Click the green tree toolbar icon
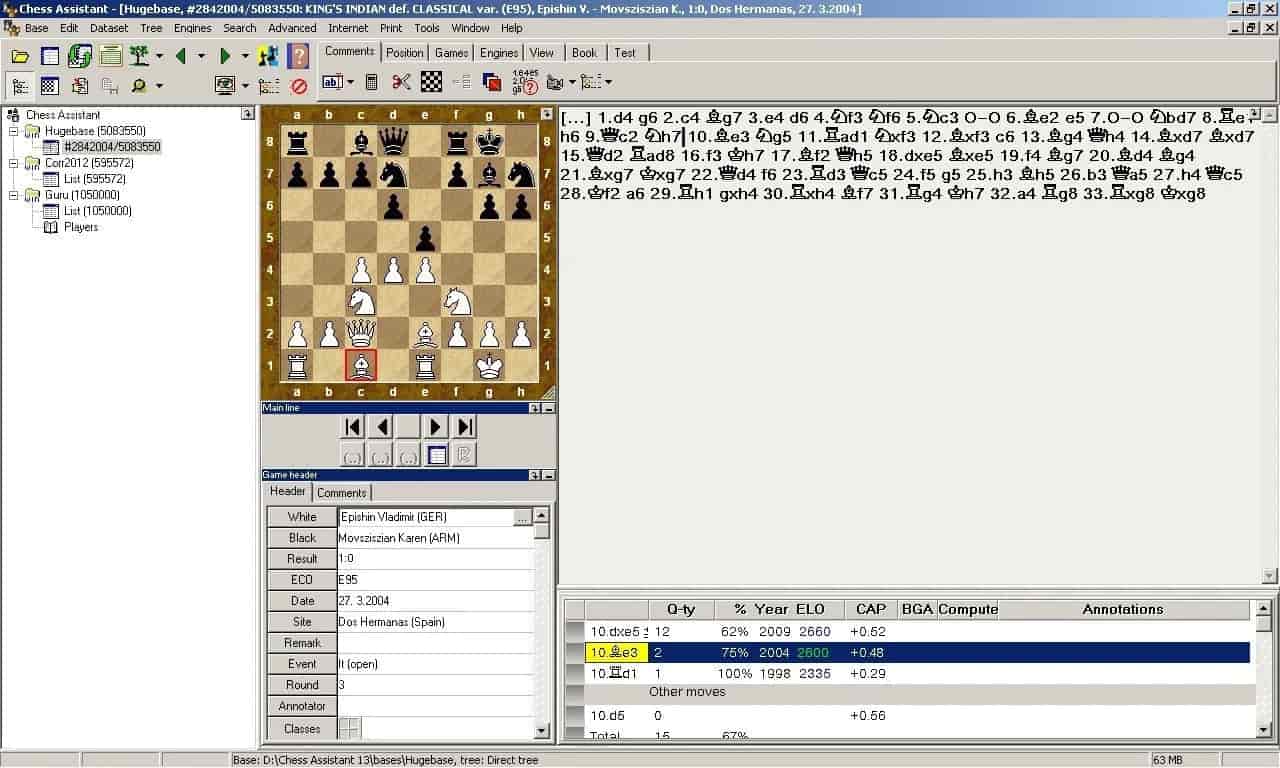The image size is (1280, 768). click(x=139, y=56)
